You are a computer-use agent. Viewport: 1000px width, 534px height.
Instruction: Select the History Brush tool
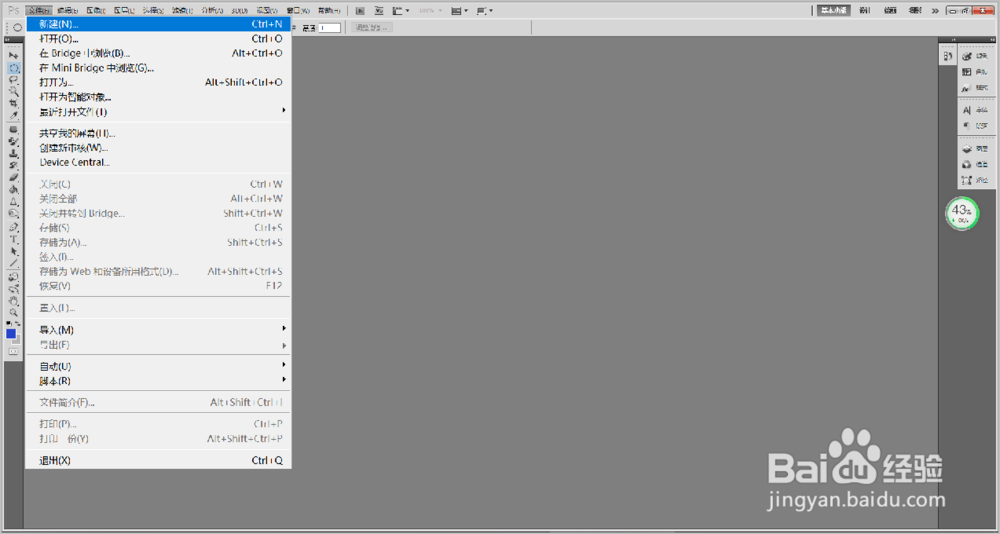coord(13,166)
